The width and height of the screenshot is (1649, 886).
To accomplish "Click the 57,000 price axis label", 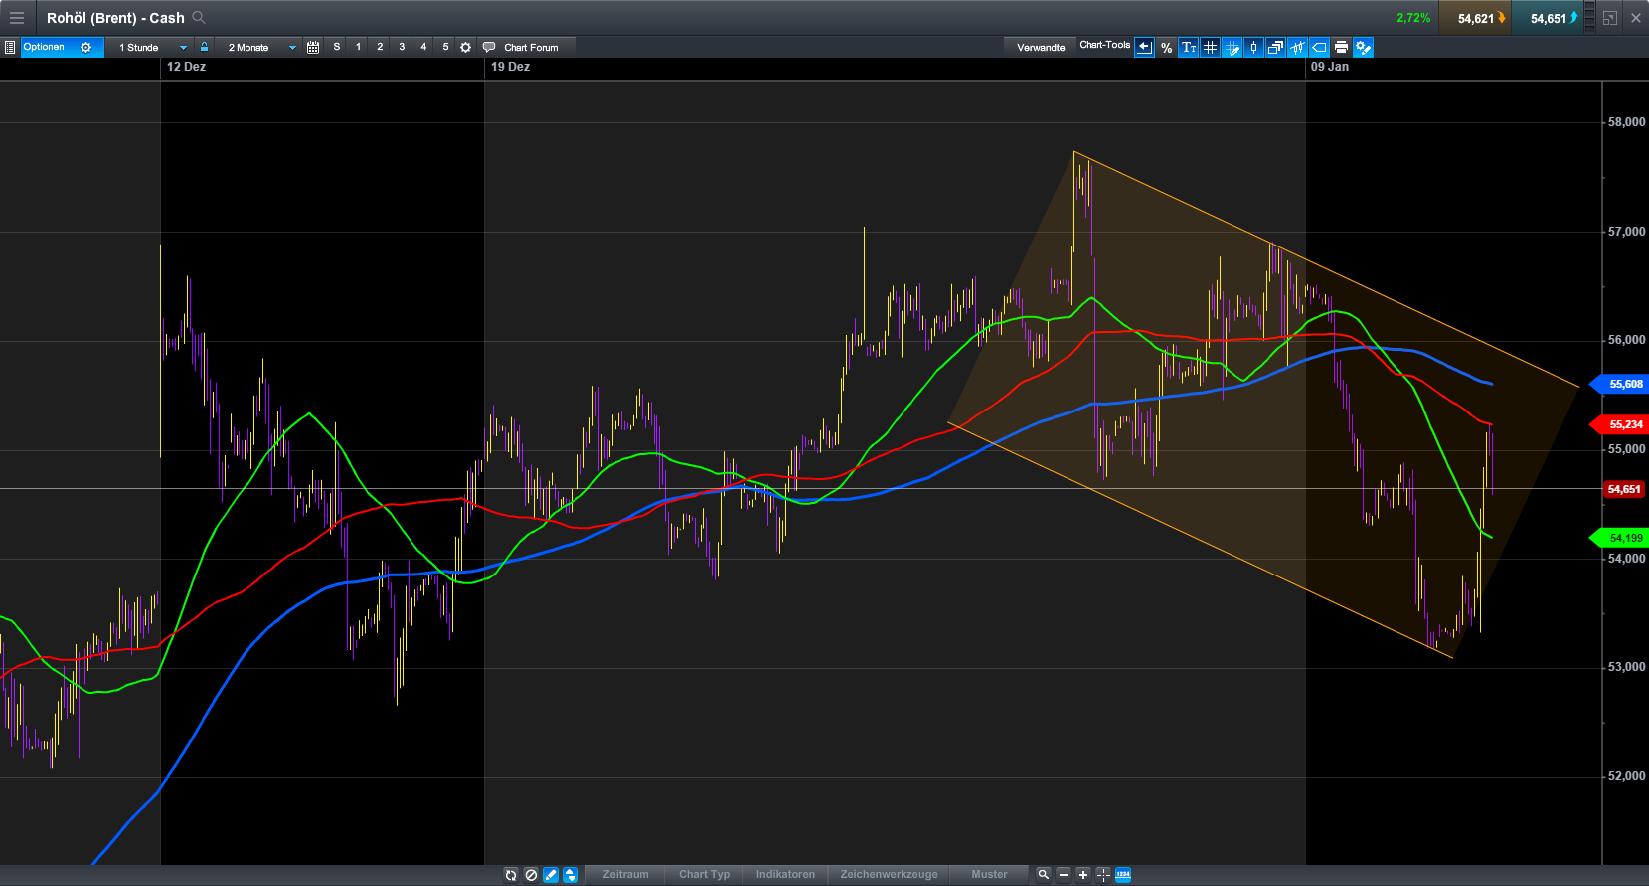I will [1626, 231].
